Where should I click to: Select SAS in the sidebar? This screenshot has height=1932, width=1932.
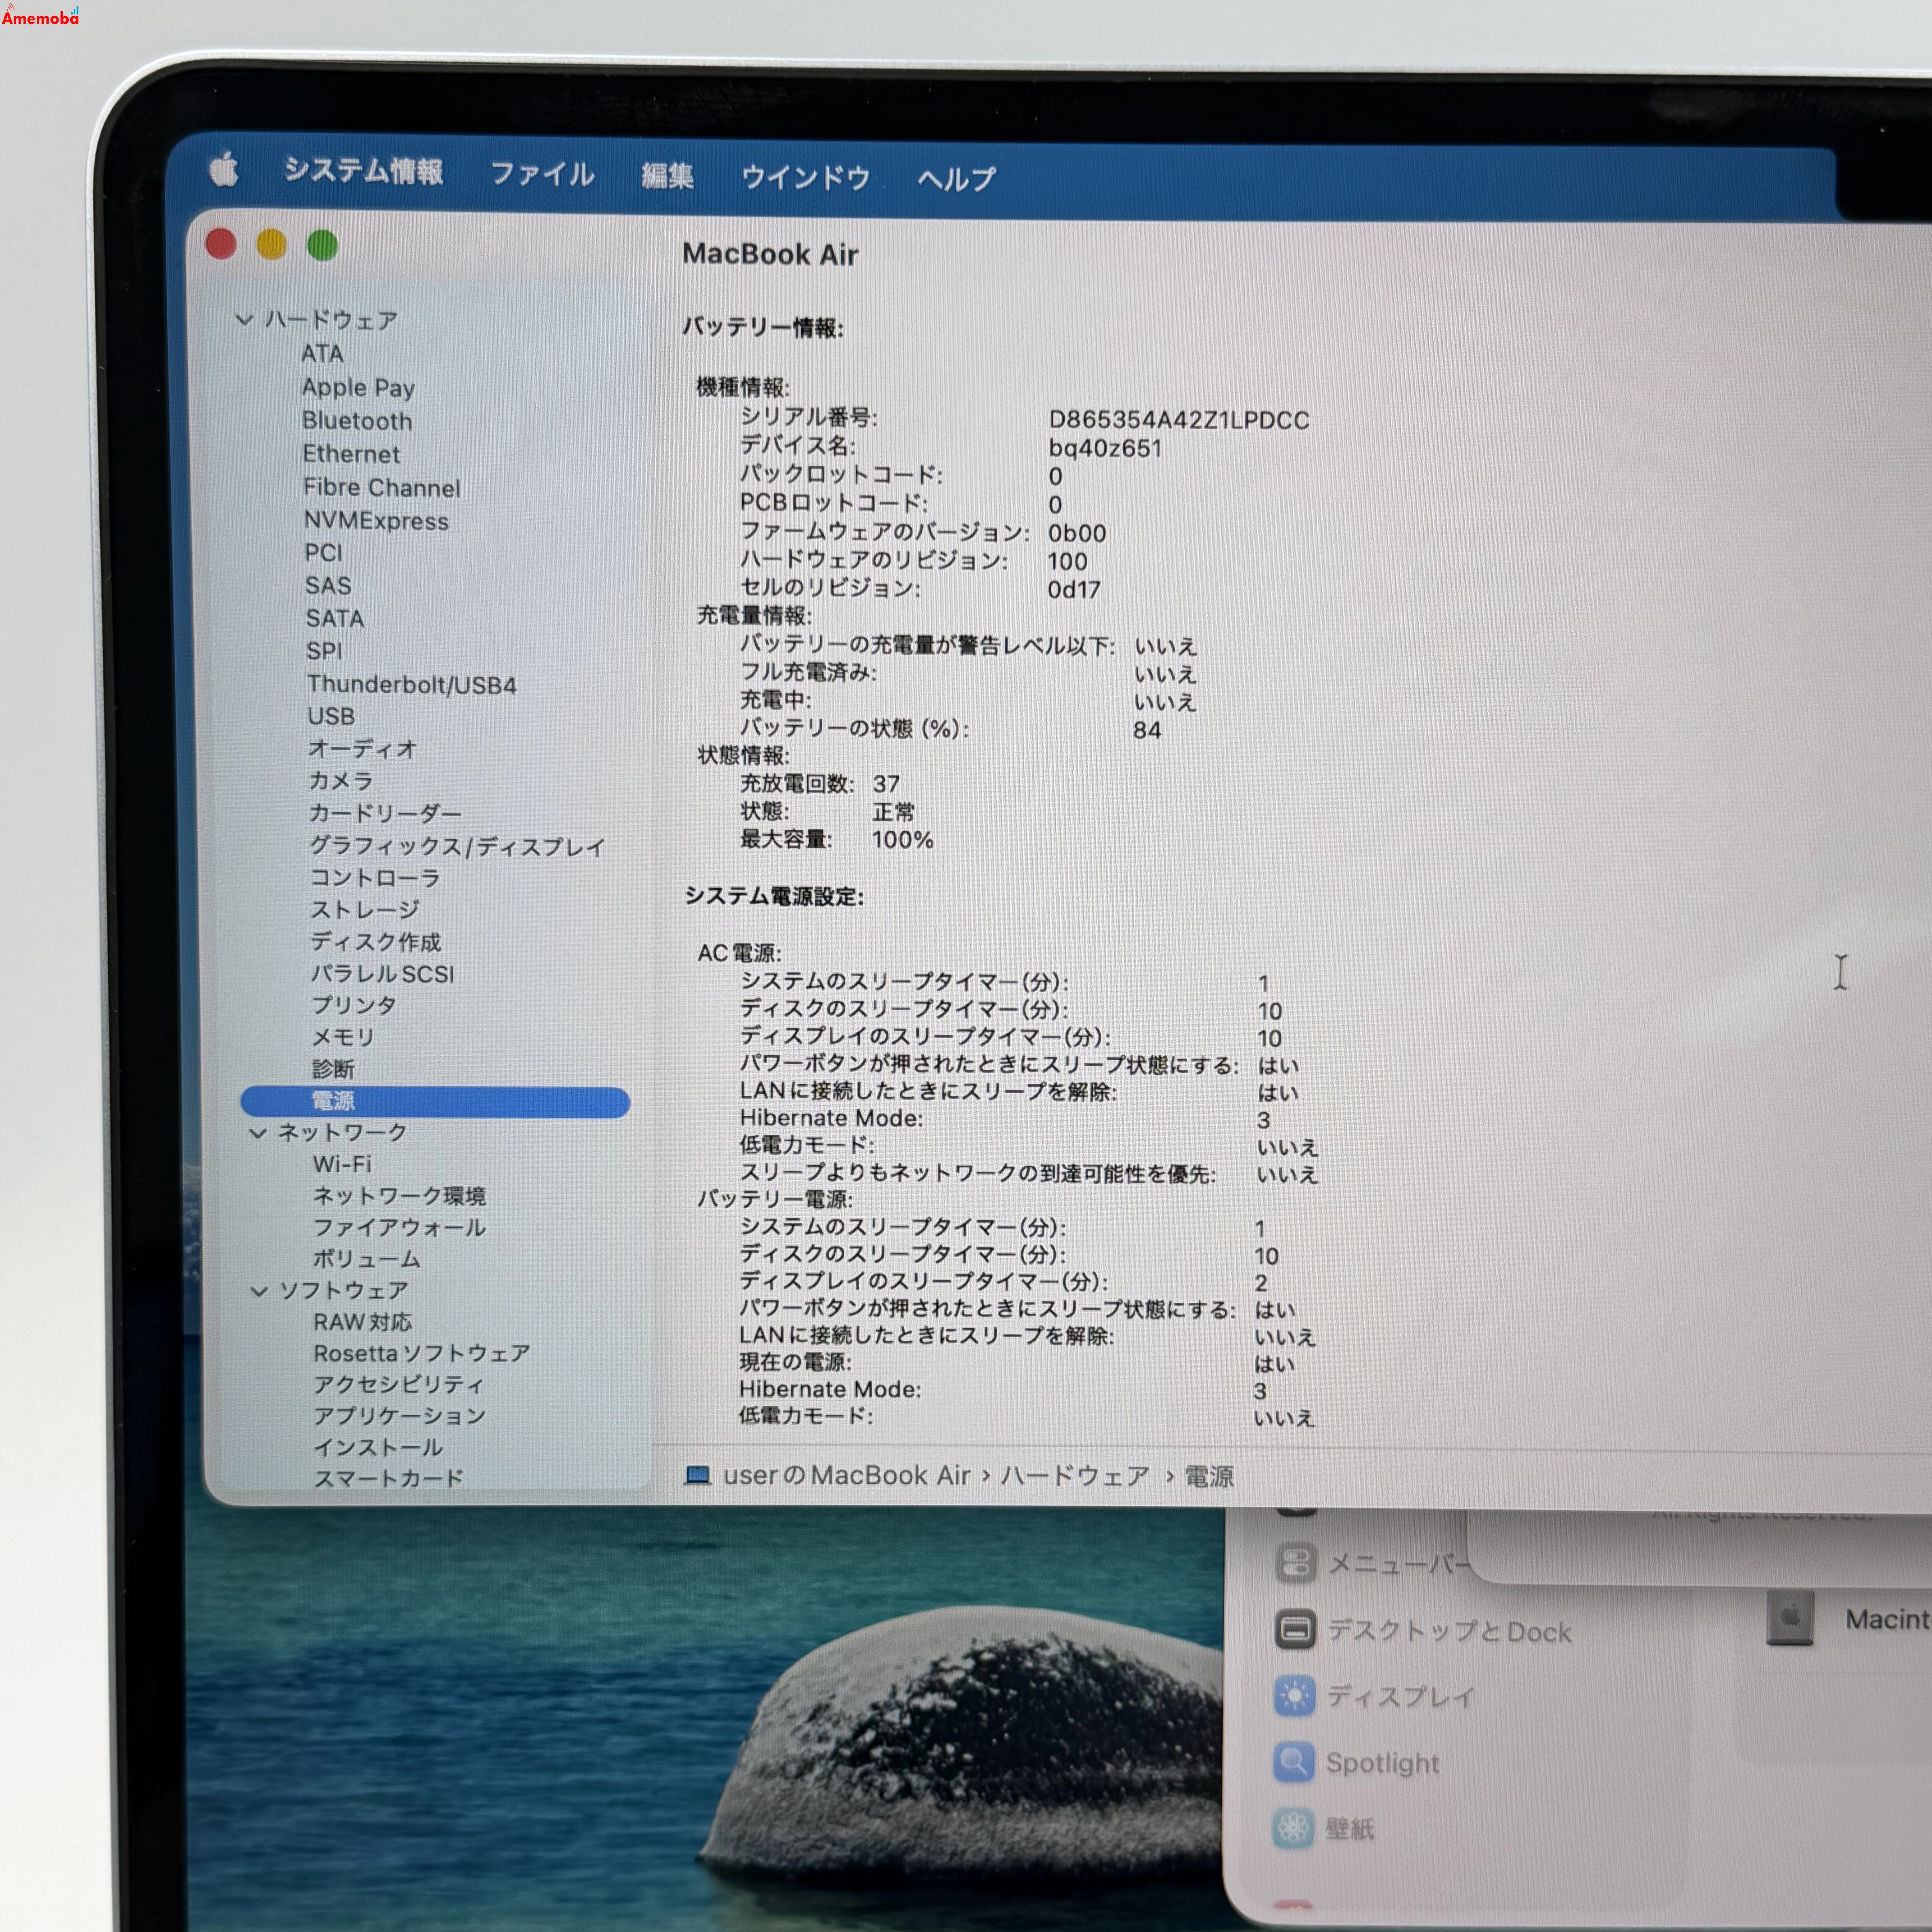point(328,586)
